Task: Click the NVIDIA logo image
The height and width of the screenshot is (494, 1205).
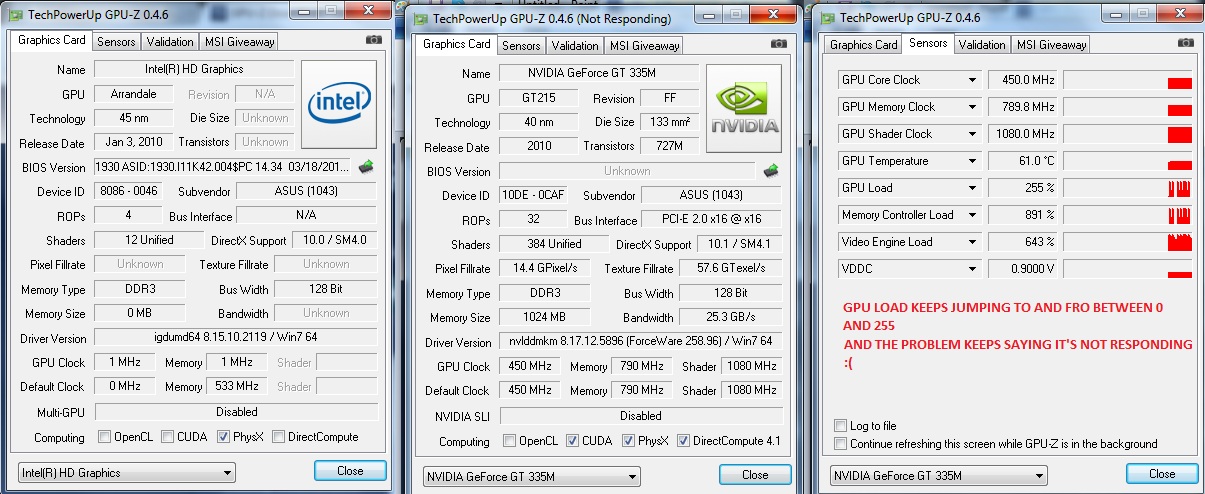Action: pos(744,106)
